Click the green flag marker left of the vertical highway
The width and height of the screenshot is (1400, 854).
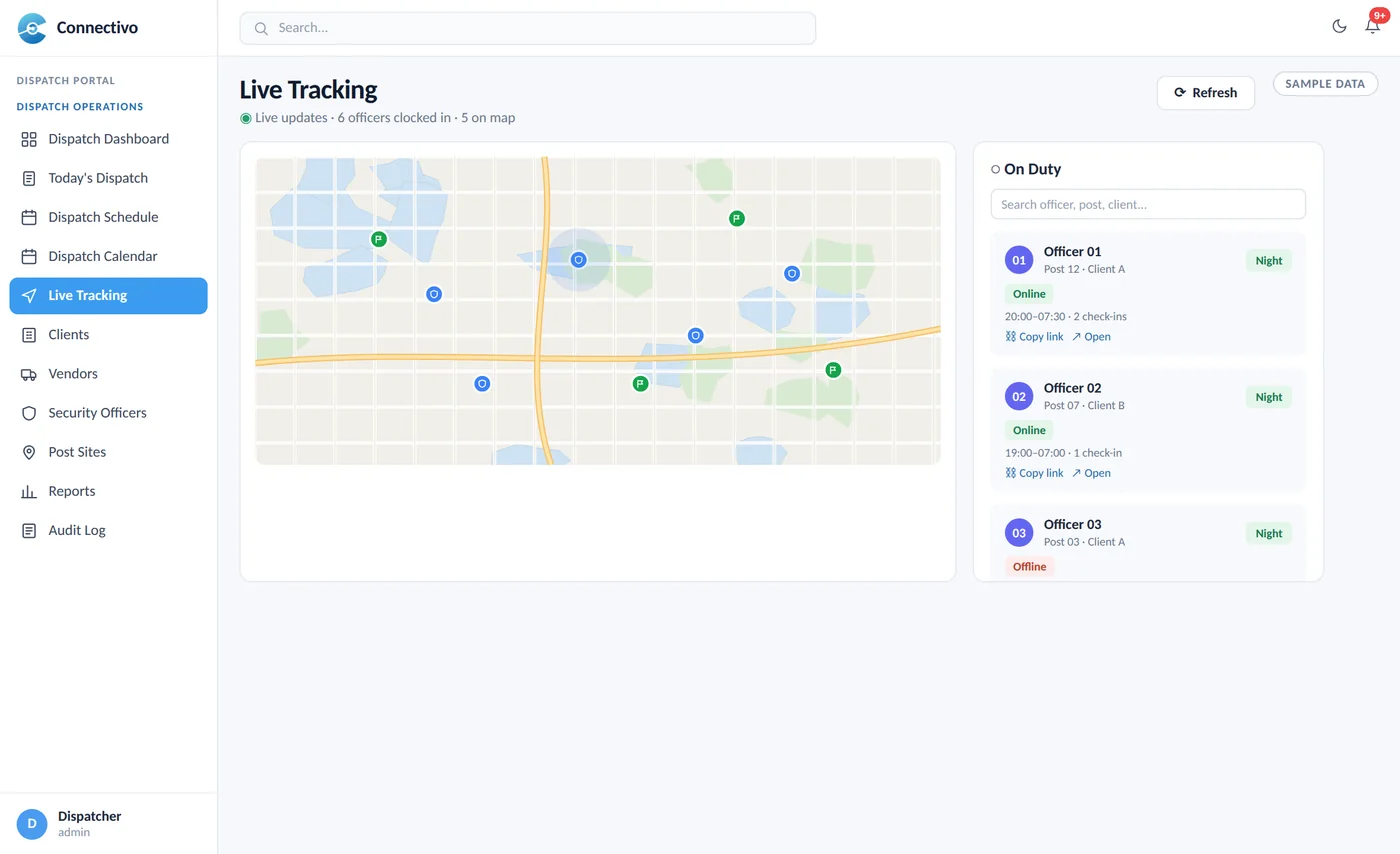pyautogui.click(x=378, y=239)
